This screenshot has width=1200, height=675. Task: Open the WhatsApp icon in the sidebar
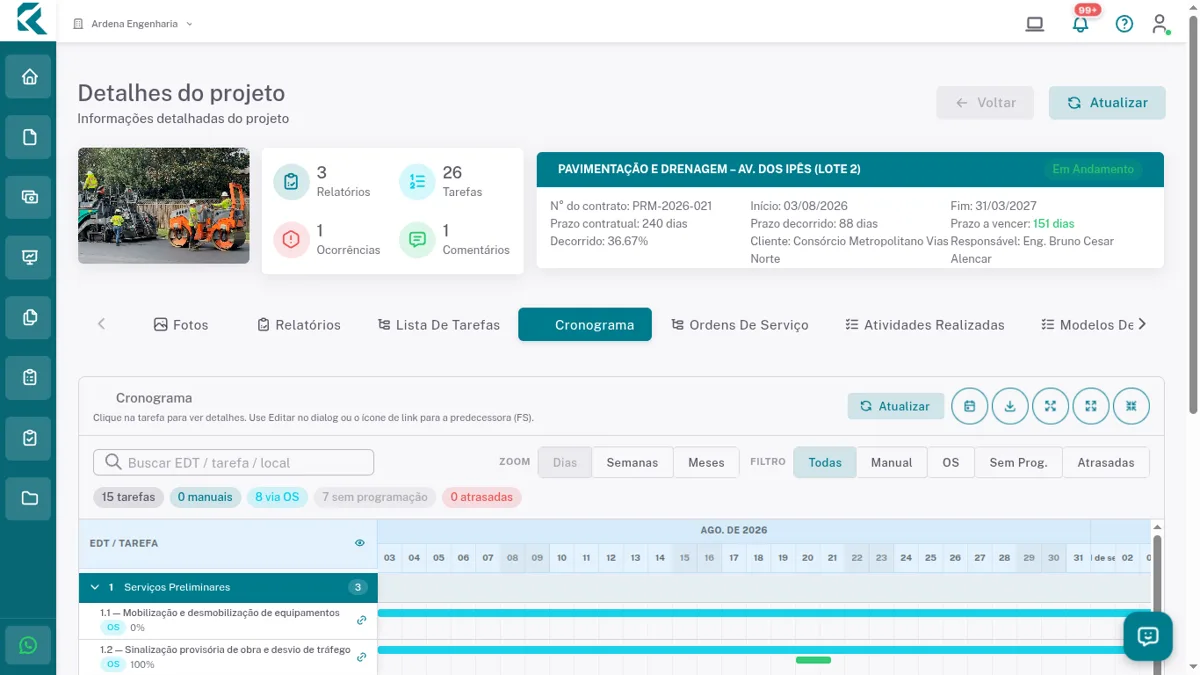[28, 646]
